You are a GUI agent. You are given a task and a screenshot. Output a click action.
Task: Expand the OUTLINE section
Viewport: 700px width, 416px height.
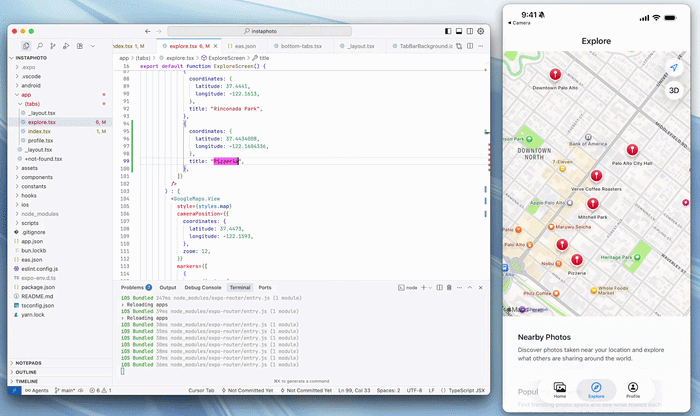point(28,372)
